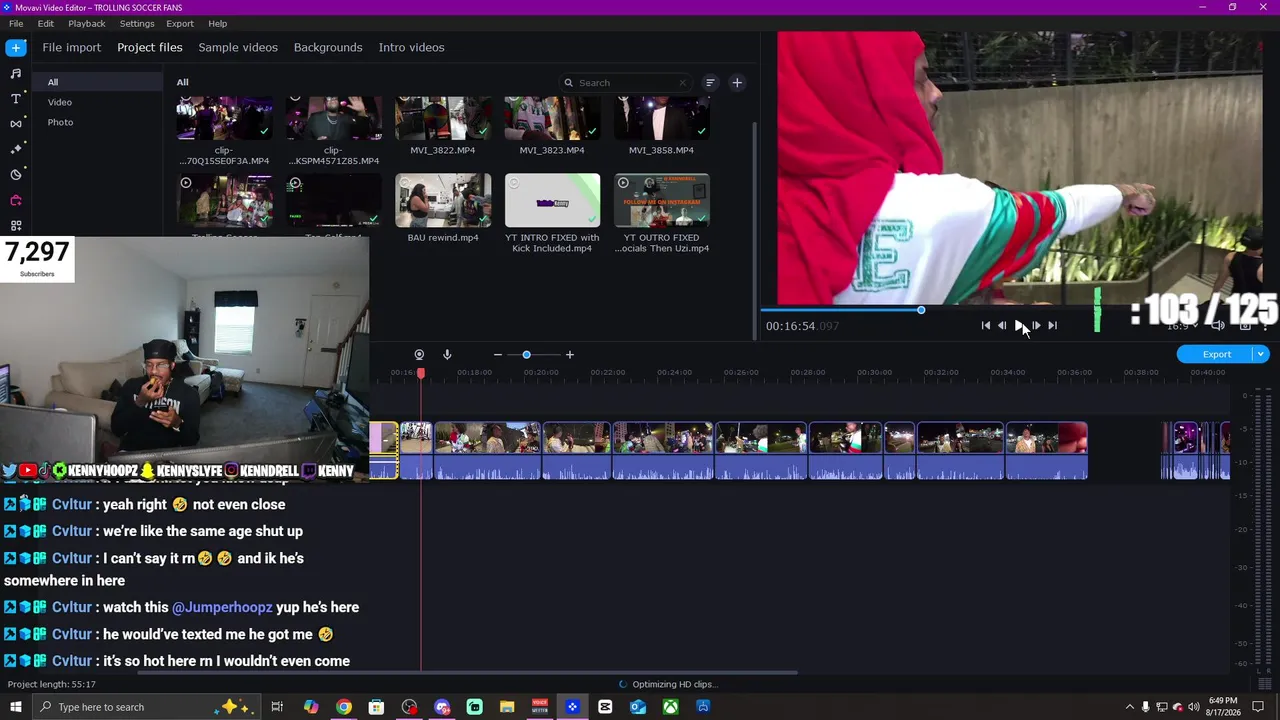Zoom in the timeline with plus

(x=570, y=354)
